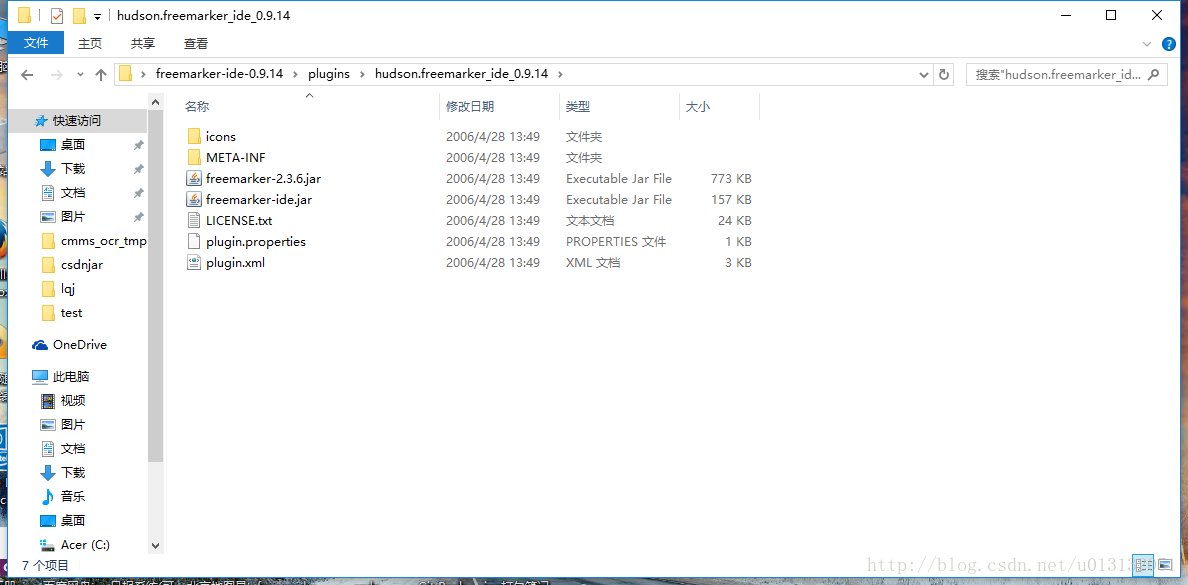This screenshot has width=1188, height=585.
Task: Switch to the 查看 ribbon tab
Action: point(195,43)
